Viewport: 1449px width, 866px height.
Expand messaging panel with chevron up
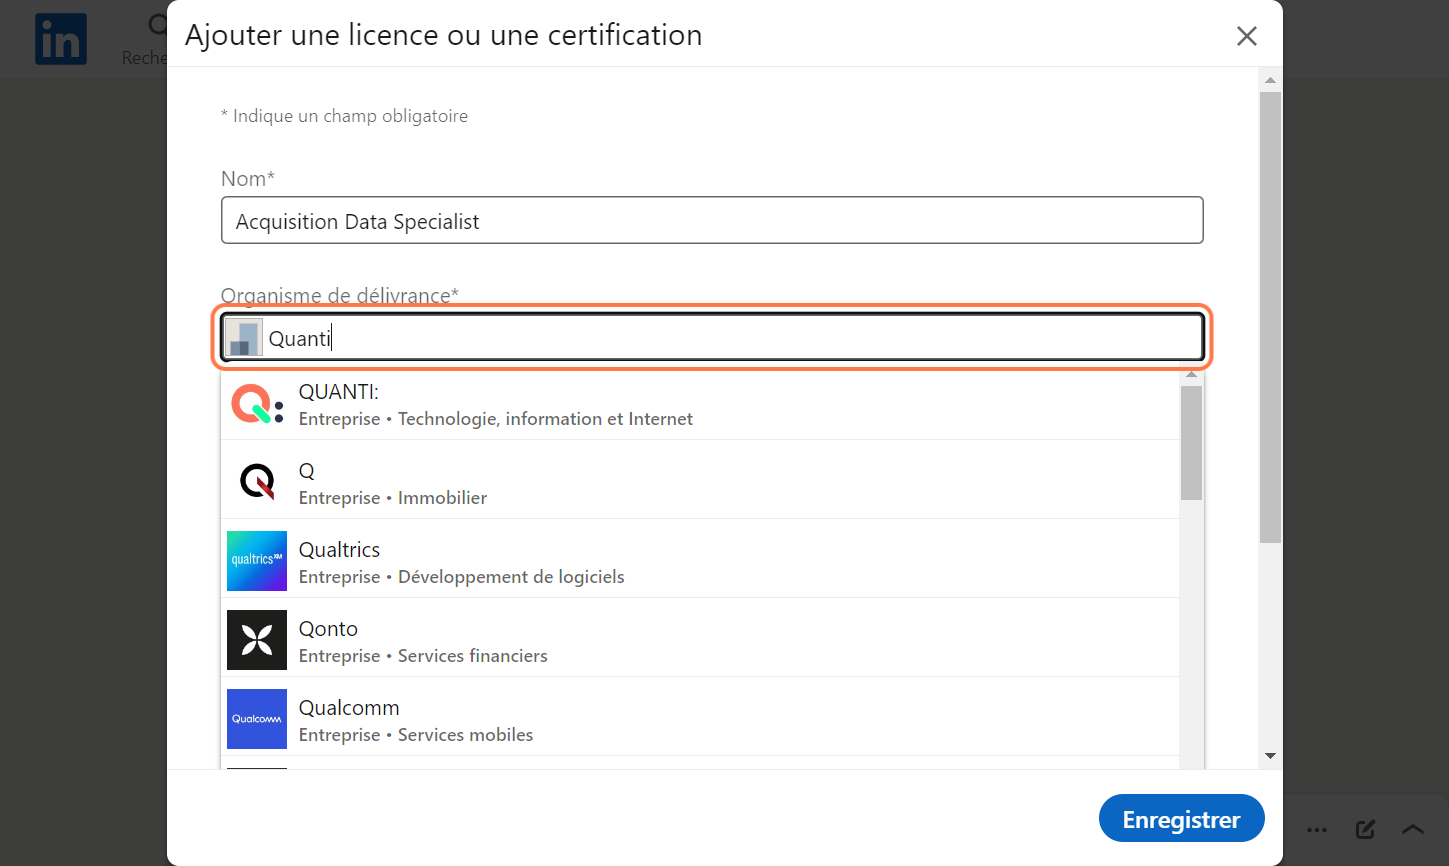[x=1412, y=829]
